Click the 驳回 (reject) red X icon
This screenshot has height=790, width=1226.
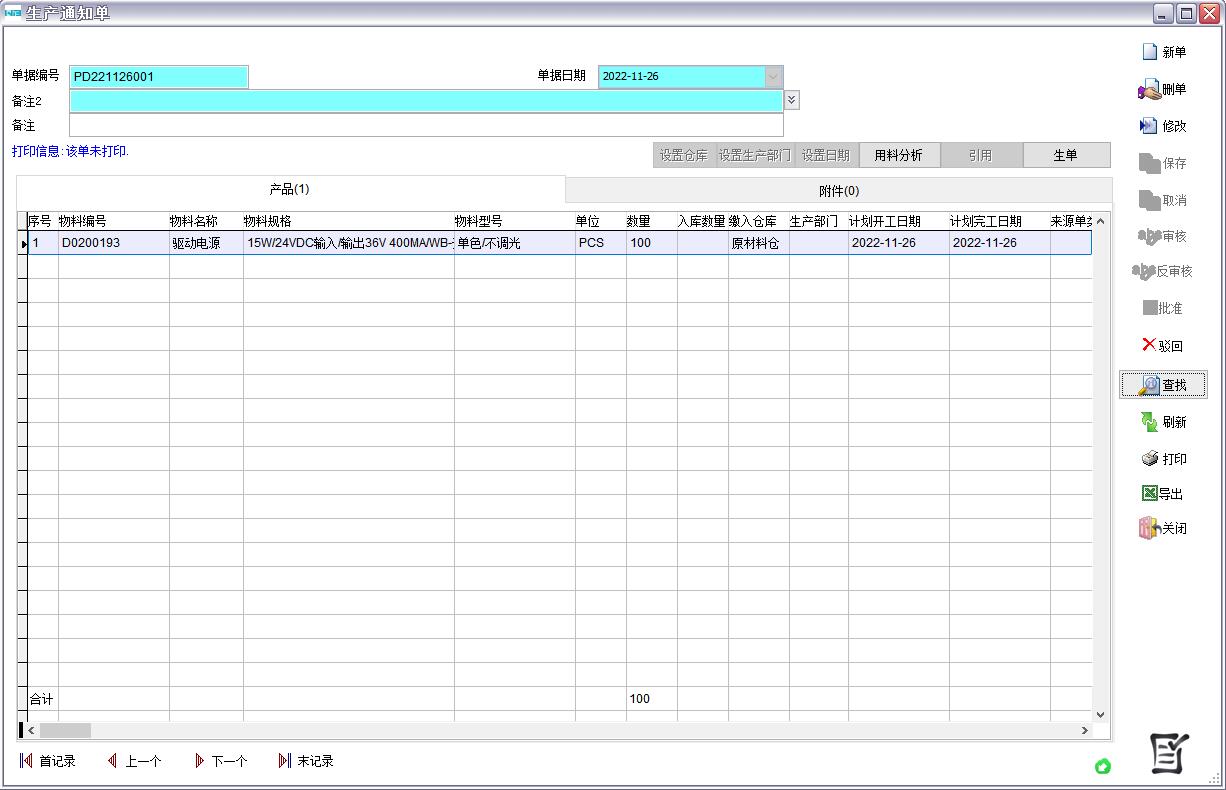coord(1149,345)
